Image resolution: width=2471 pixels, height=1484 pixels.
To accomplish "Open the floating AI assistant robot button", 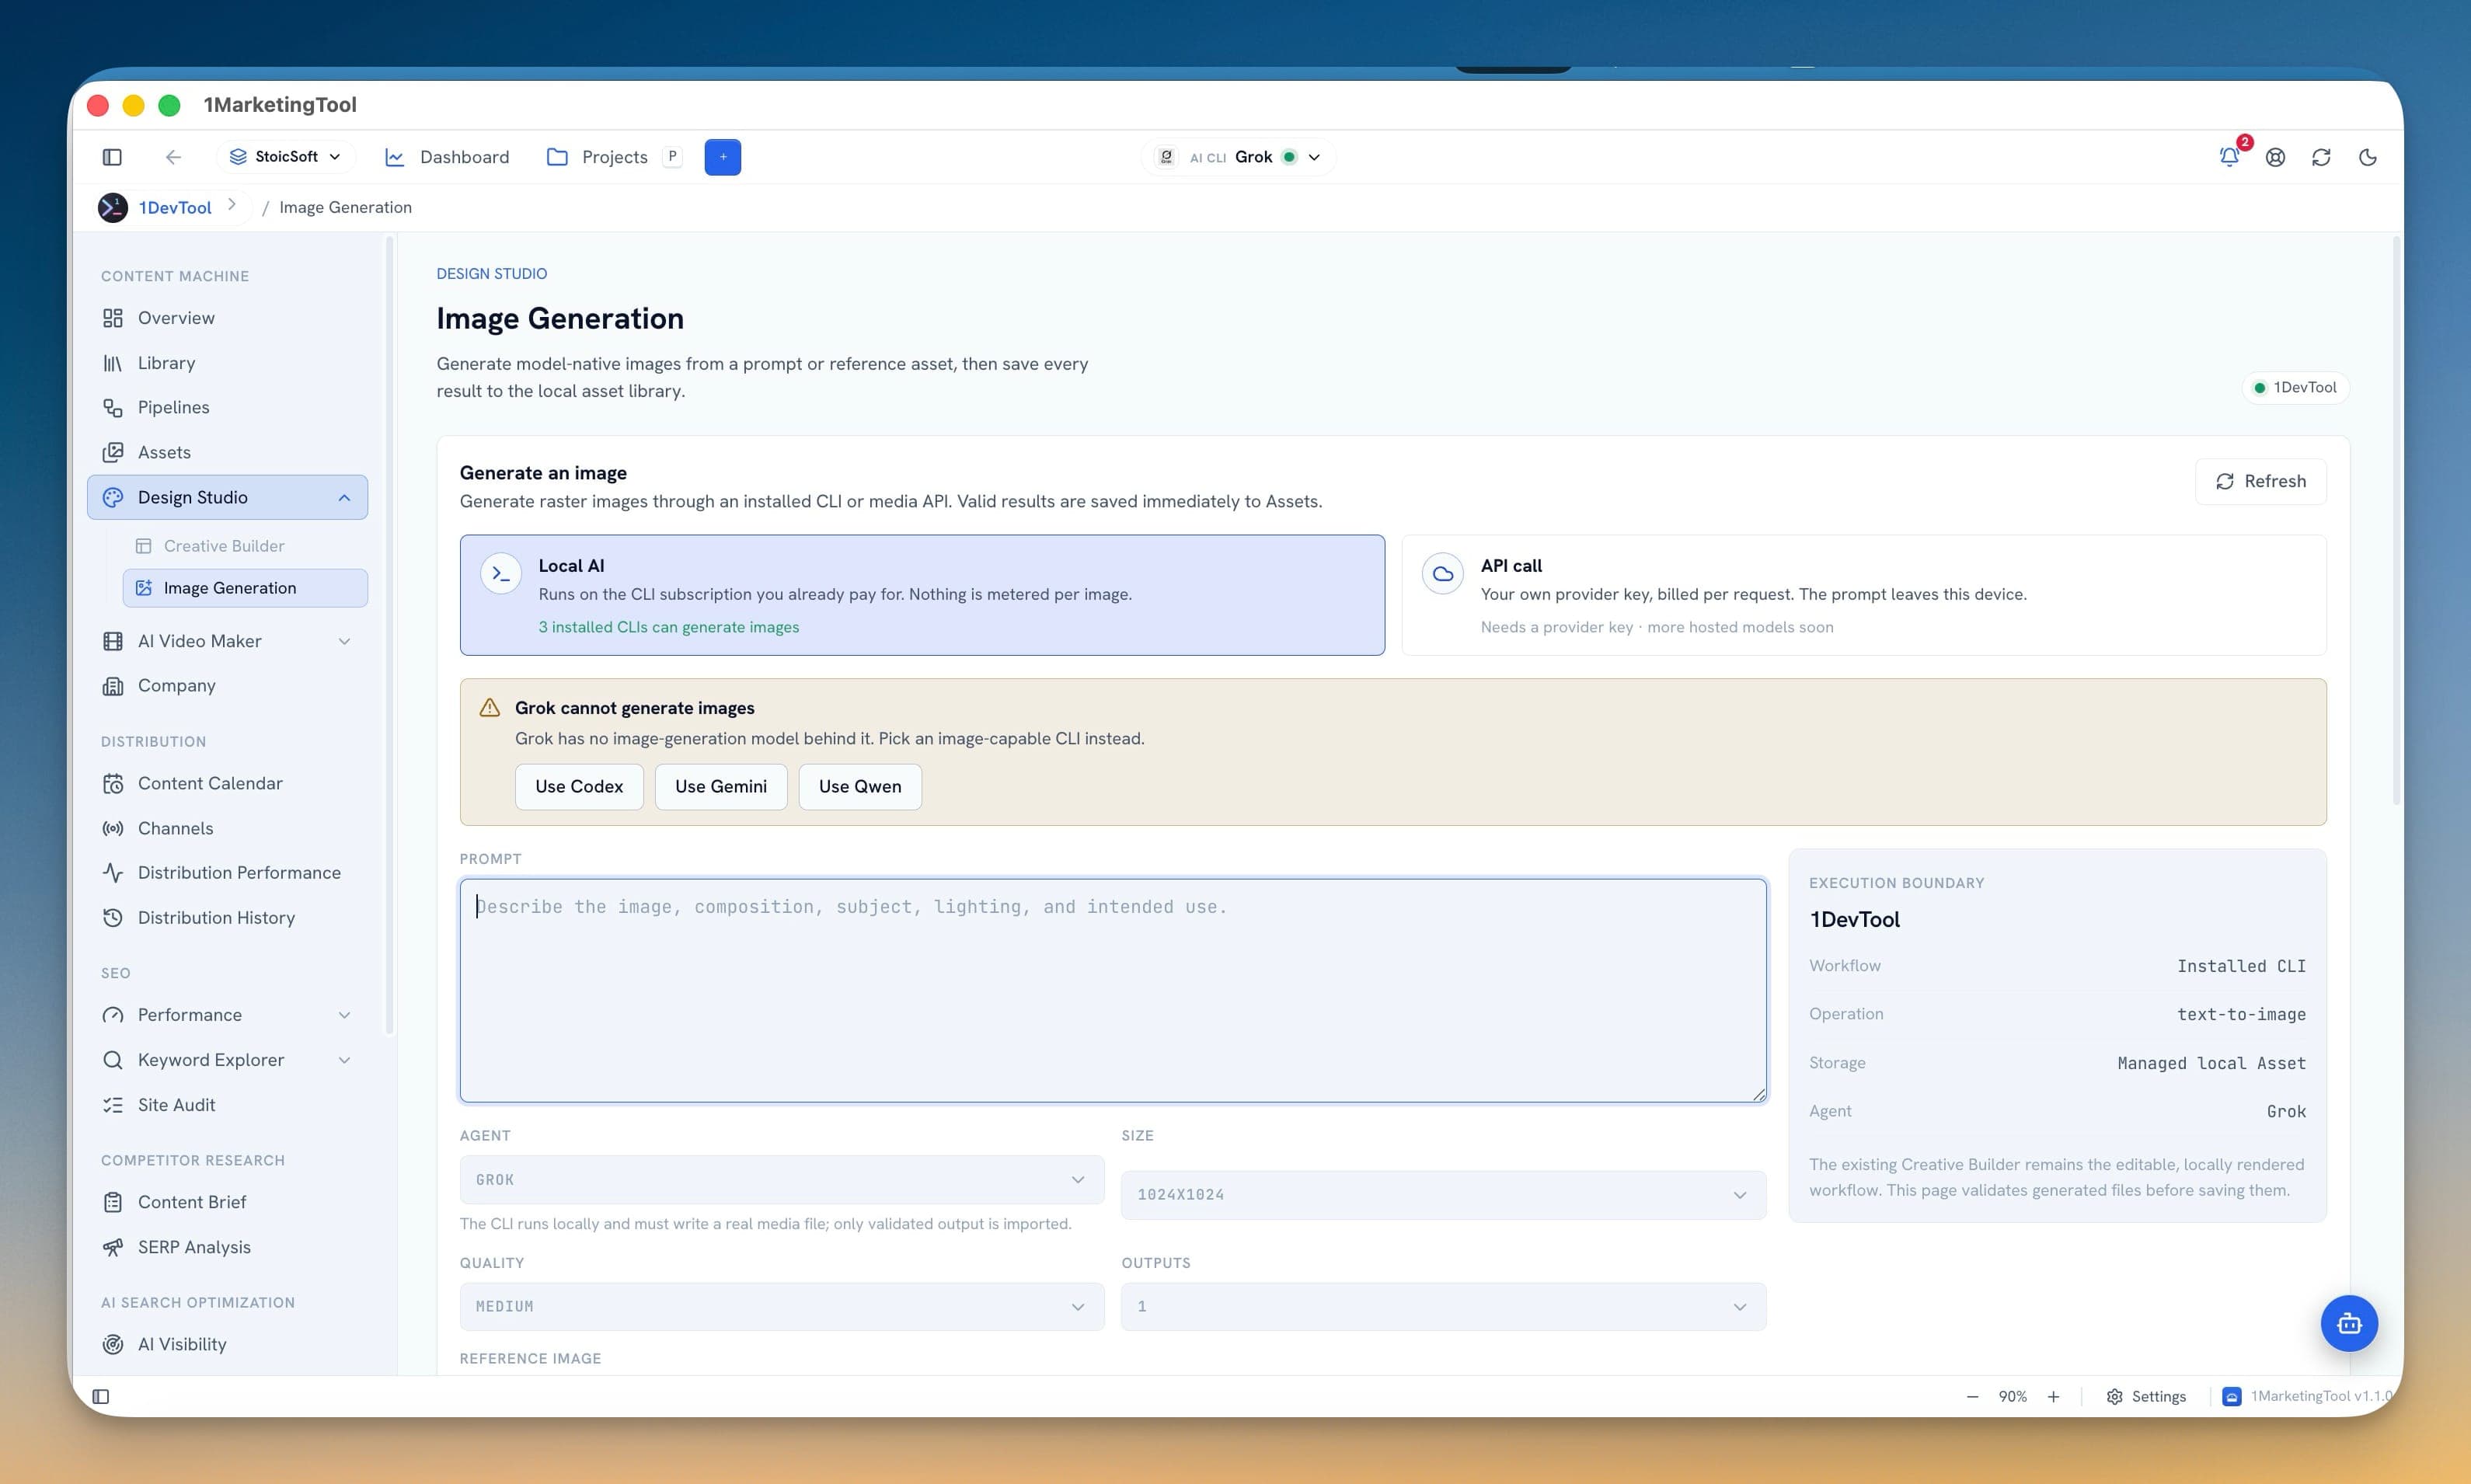I will (2348, 1323).
